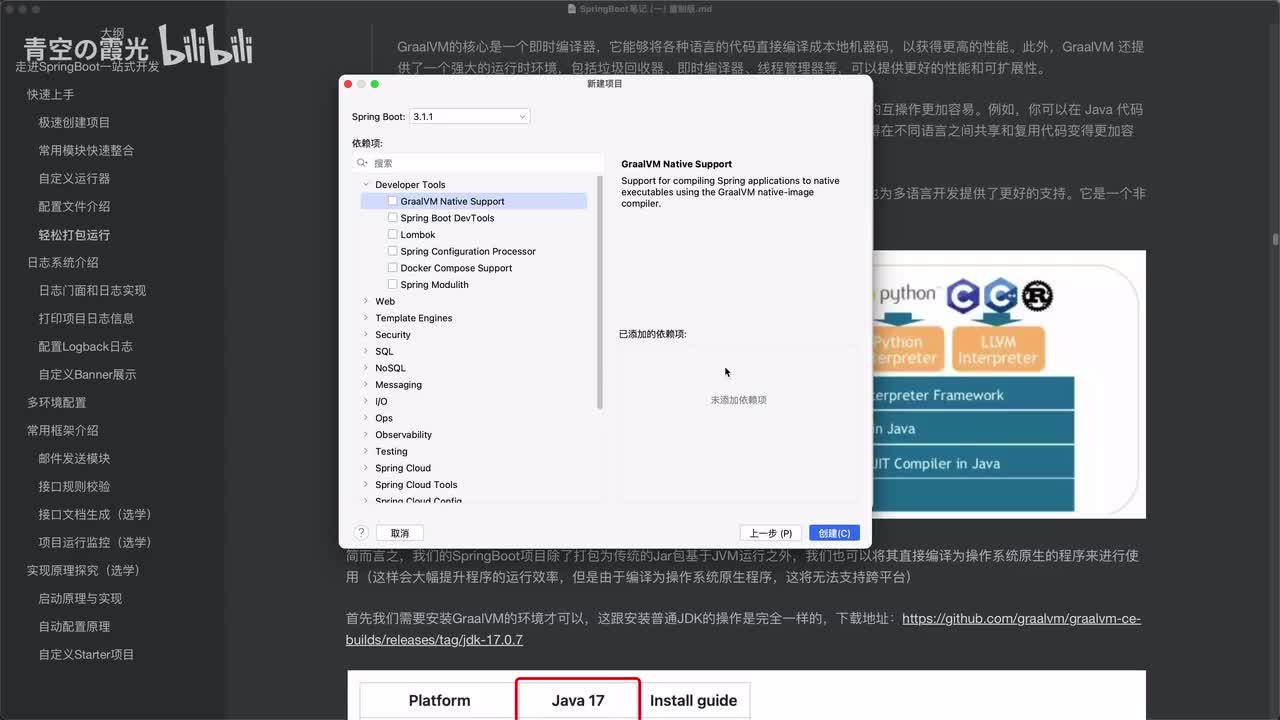Jump to 极速创建项目 outline entry
The width and height of the screenshot is (1280, 720).
tap(74, 122)
